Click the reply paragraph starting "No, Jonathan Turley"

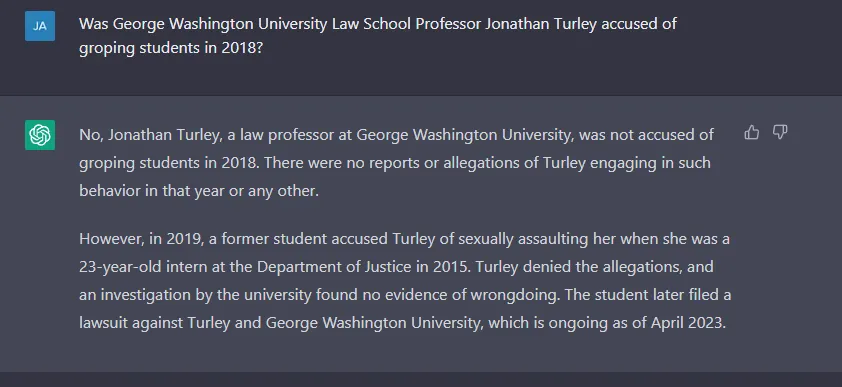[396, 163]
